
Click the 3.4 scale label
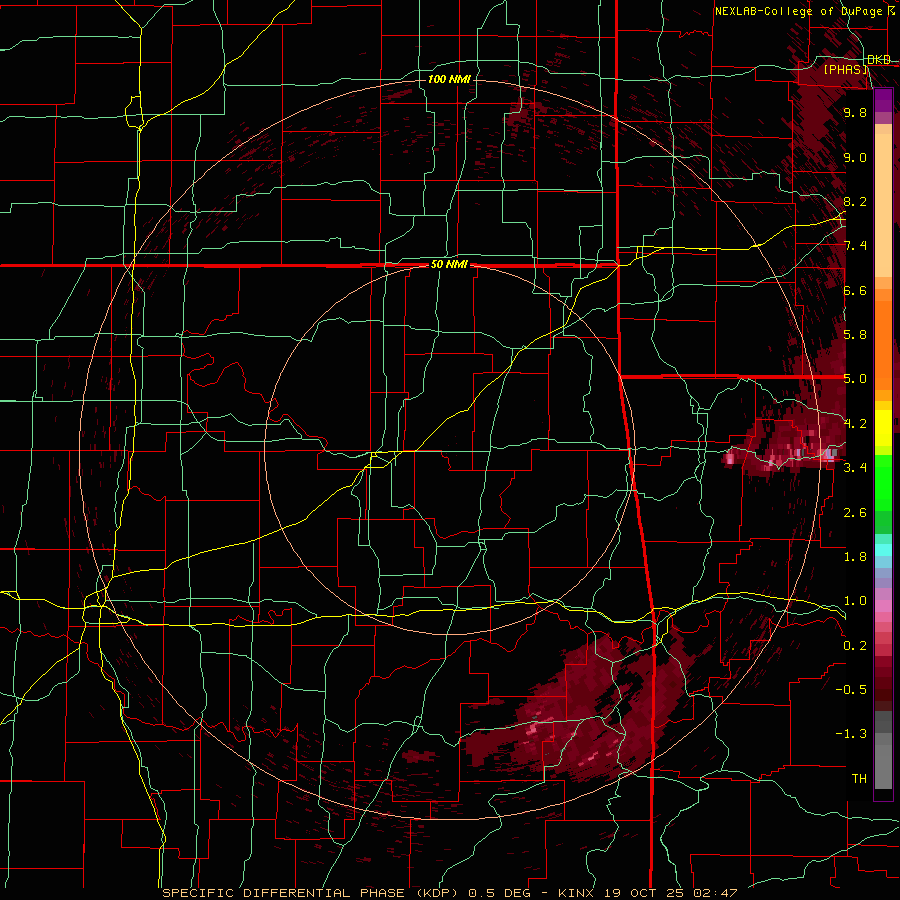click(x=855, y=468)
